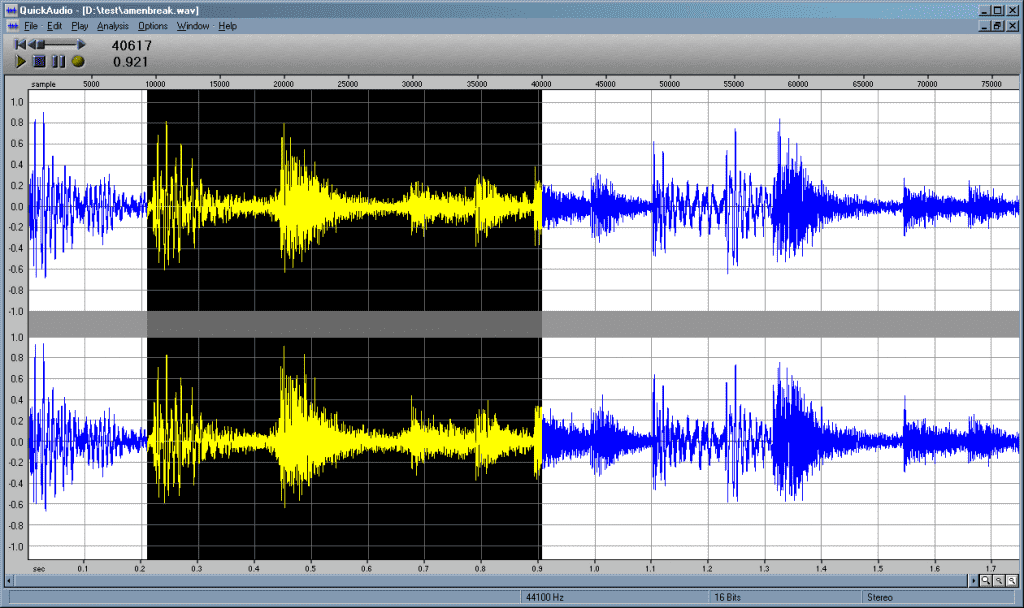Open the File menu
The width and height of the screenshot is (1024, 608).
point(31,26)
